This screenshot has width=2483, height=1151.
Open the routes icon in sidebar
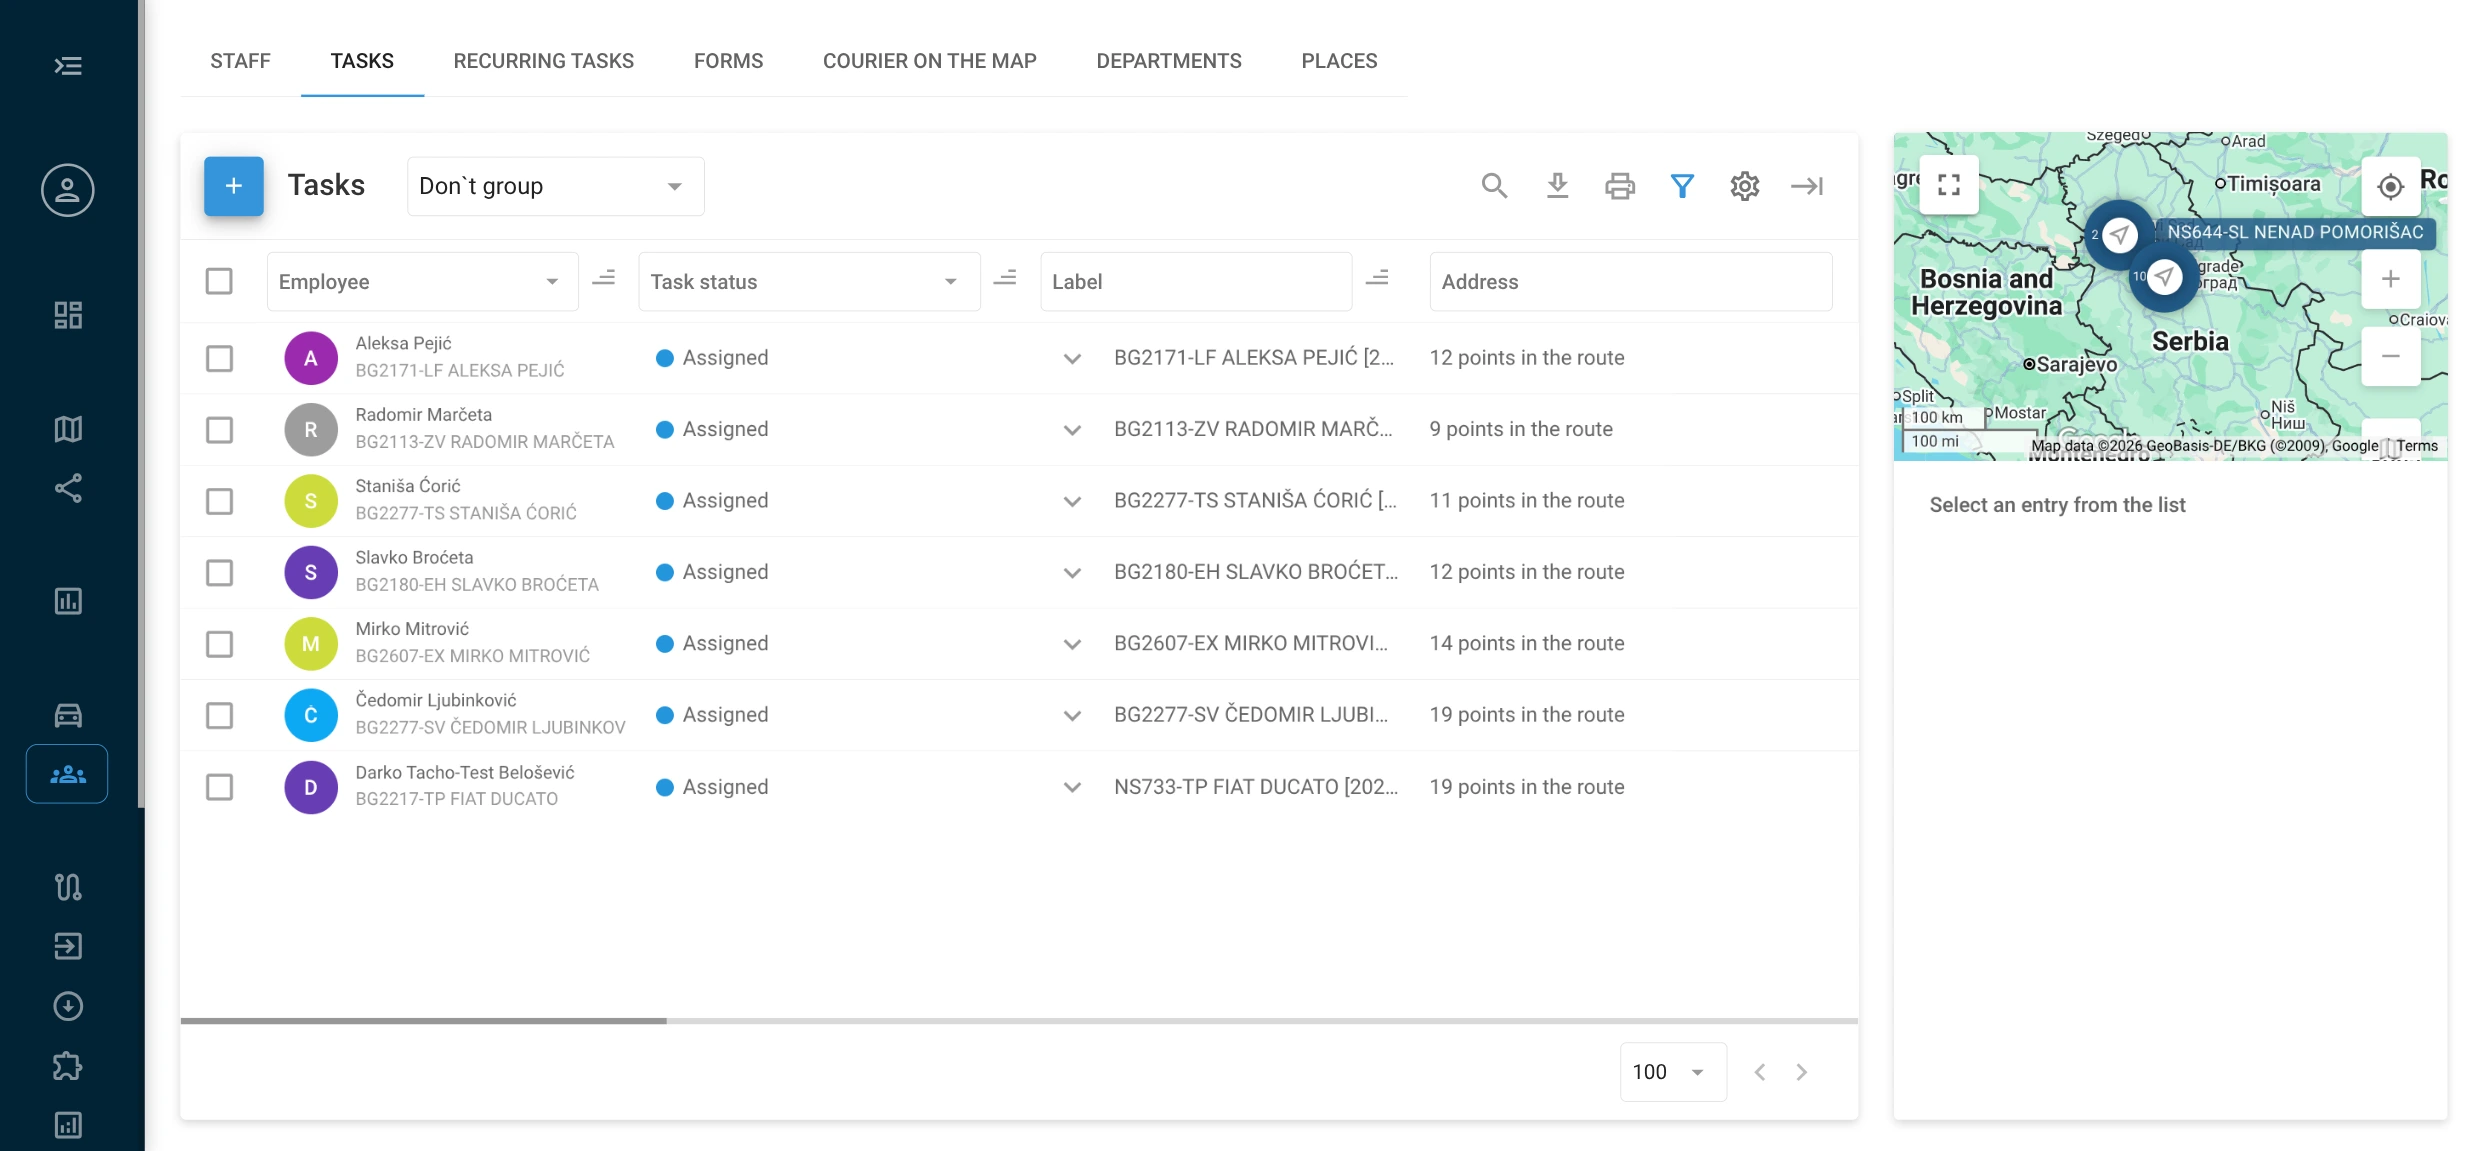pyautogui.click(x=68, y=887)
